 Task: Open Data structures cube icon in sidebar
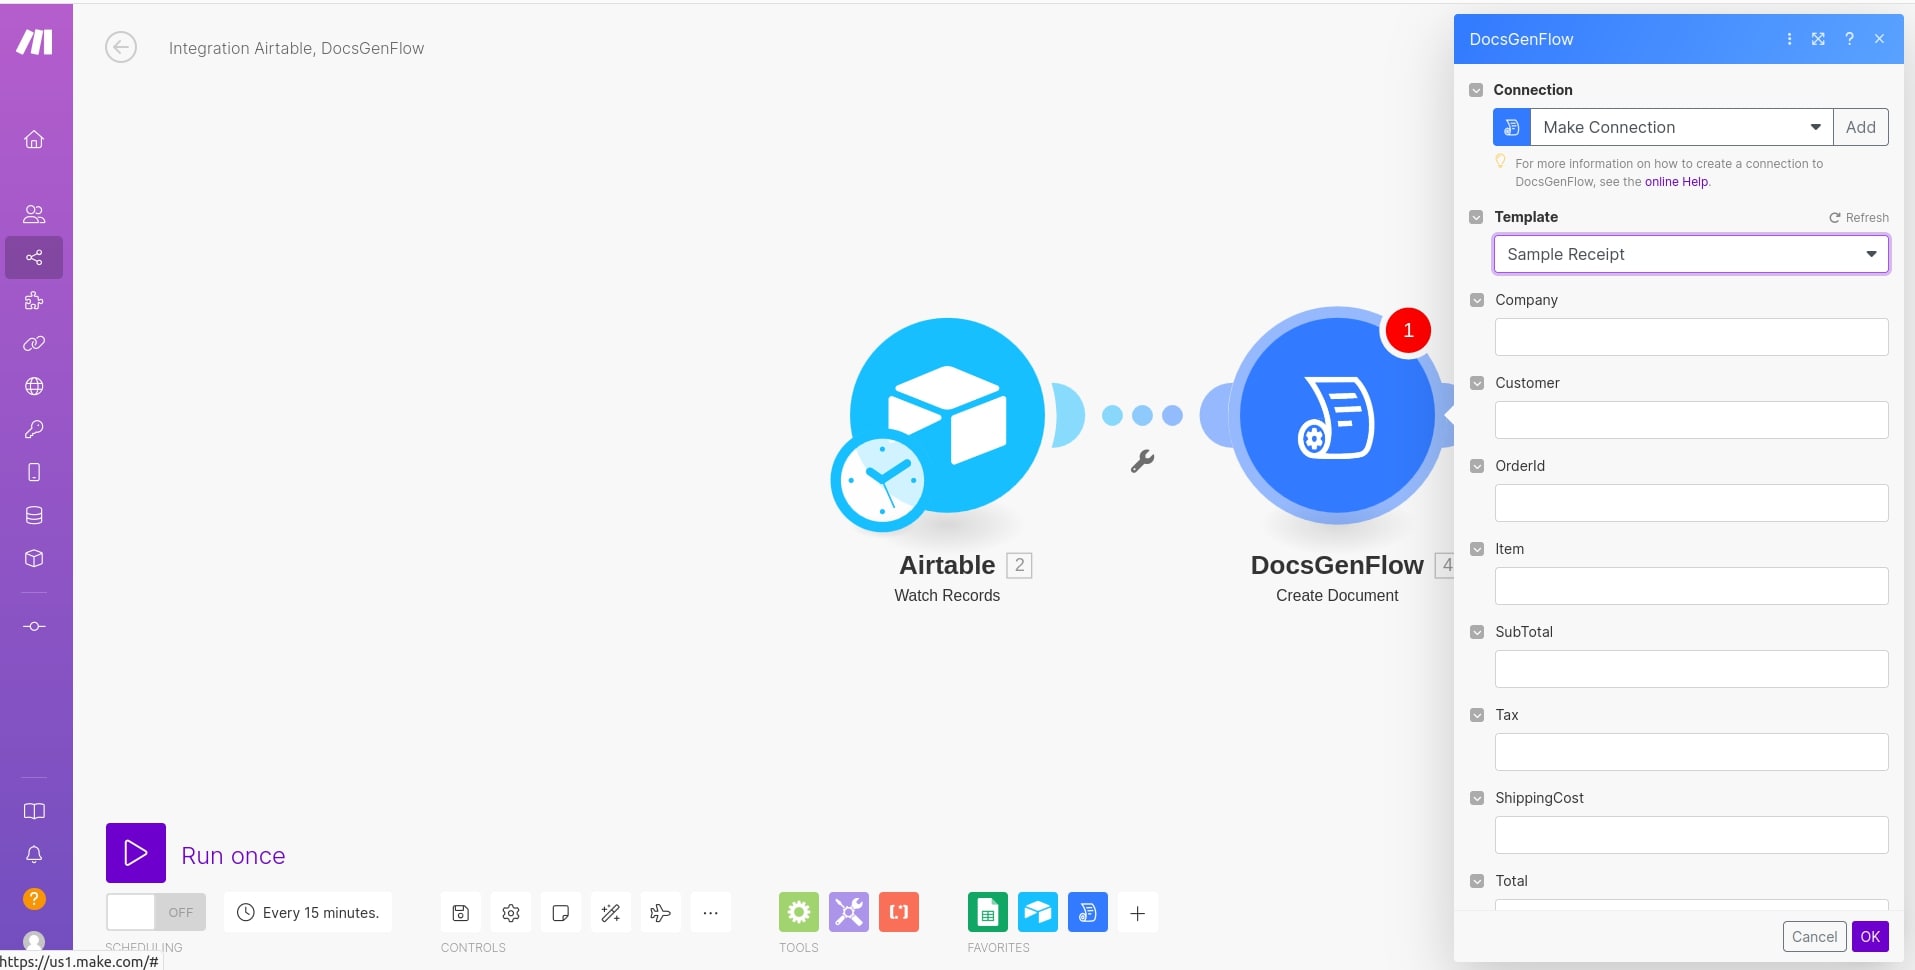pos(34,558)
